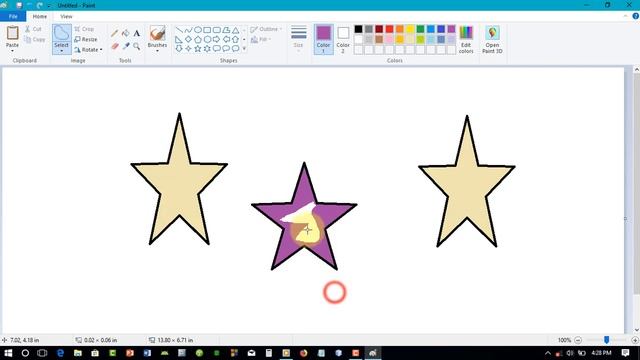Open the Select options dropdown arrow
Screen dimensions: 640x360
tap(62, 51)
